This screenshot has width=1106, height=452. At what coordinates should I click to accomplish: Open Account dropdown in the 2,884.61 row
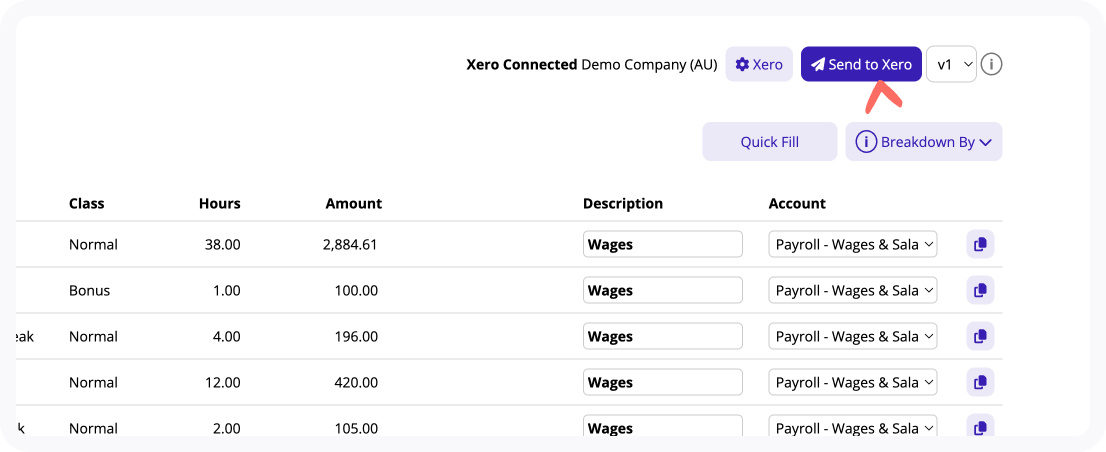[853, 245]
